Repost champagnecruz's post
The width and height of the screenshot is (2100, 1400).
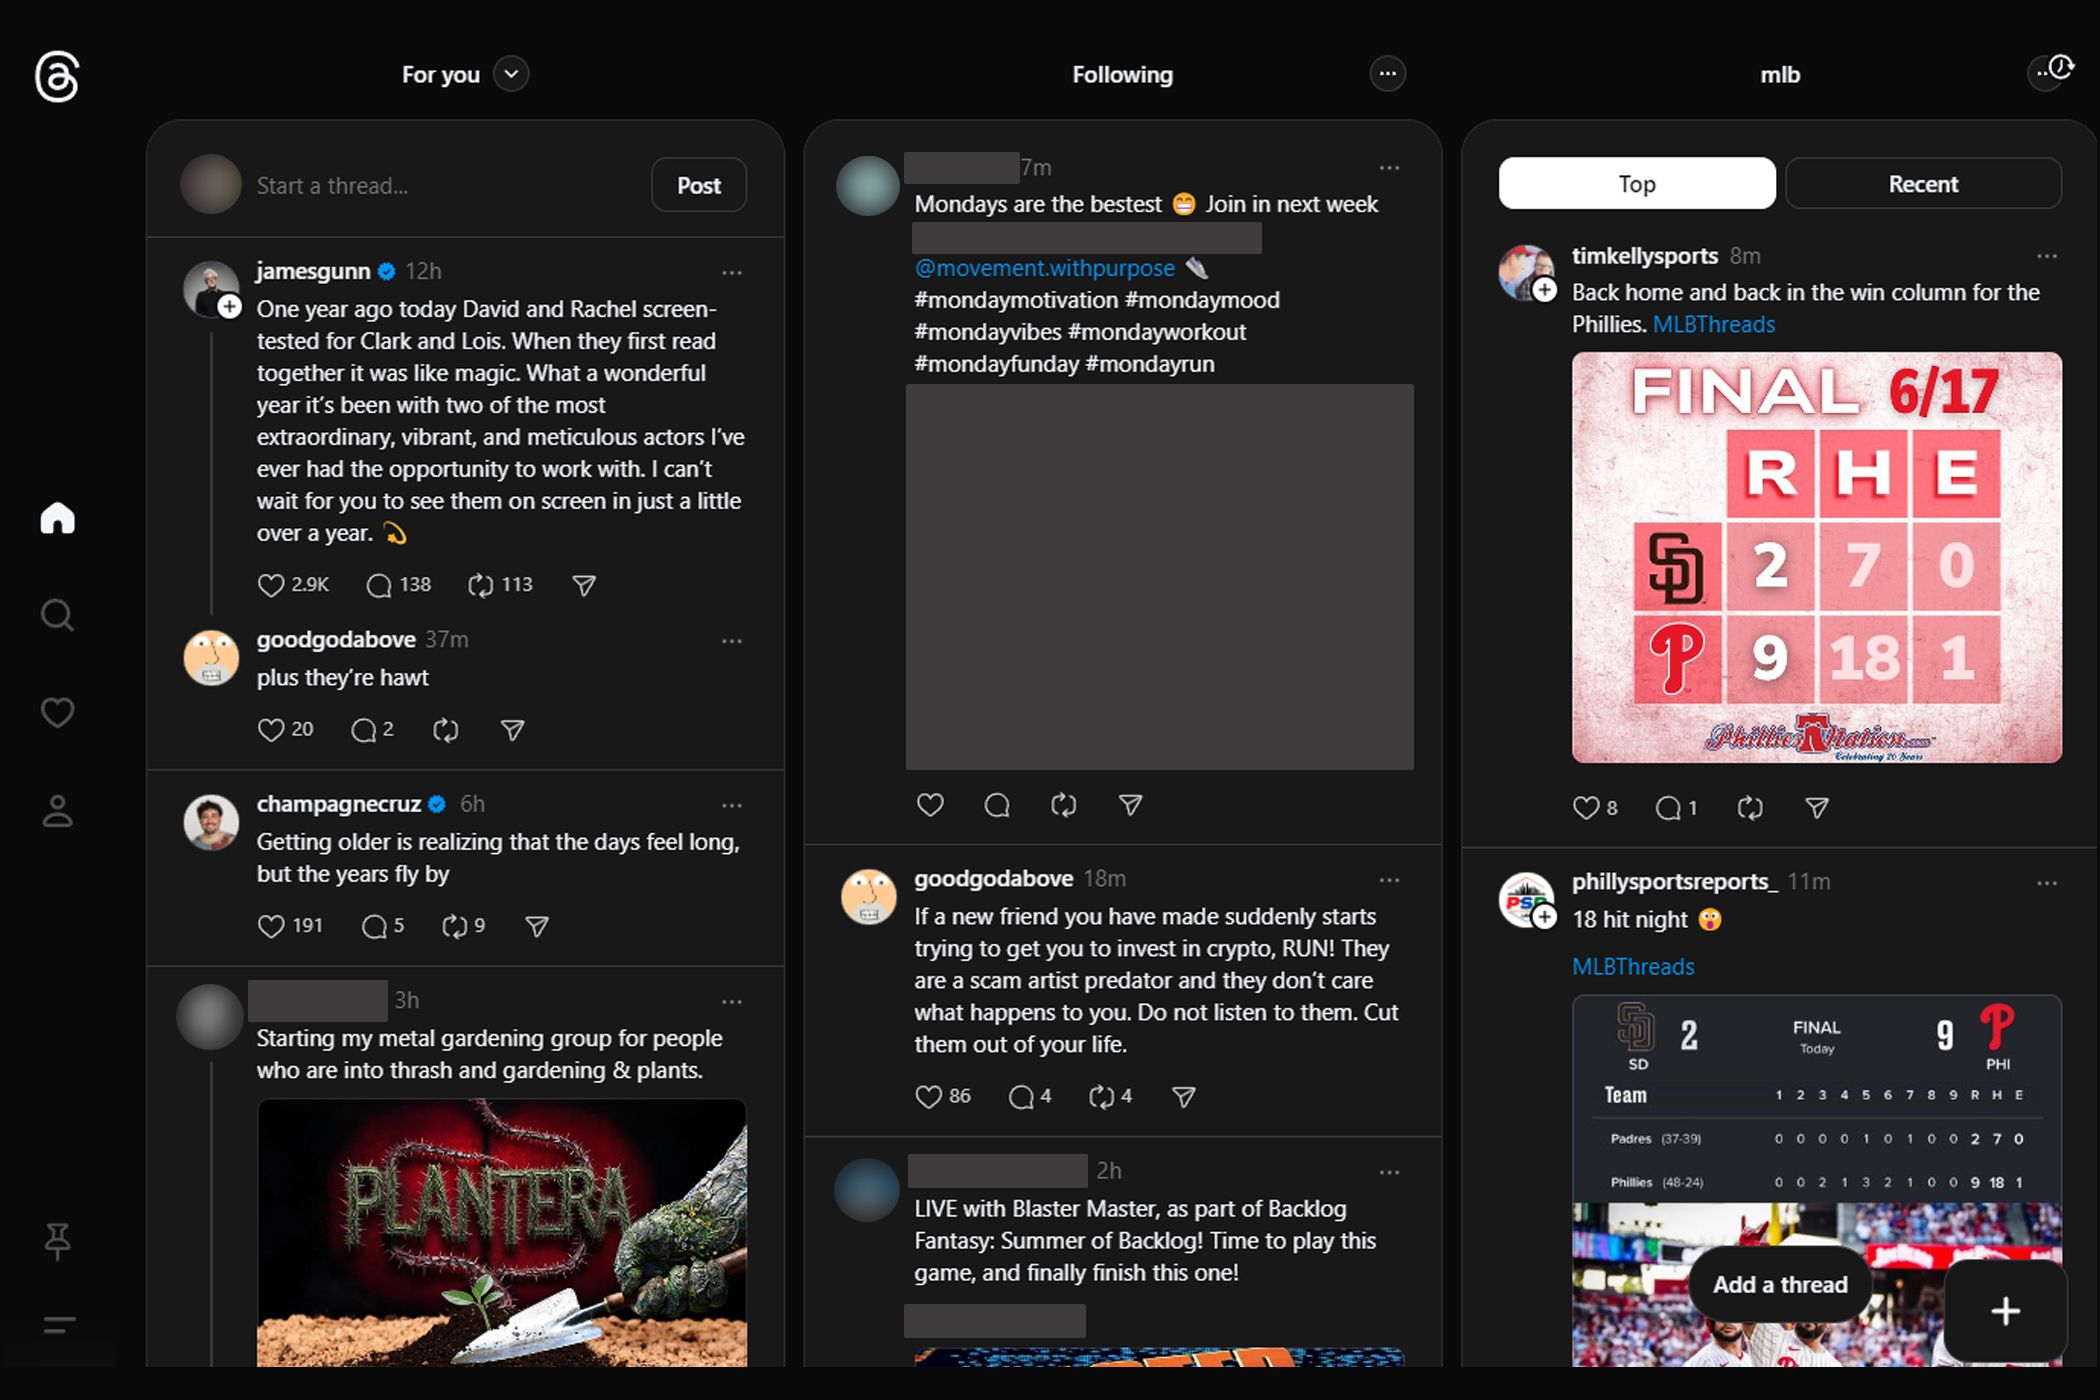click(456, 926)
